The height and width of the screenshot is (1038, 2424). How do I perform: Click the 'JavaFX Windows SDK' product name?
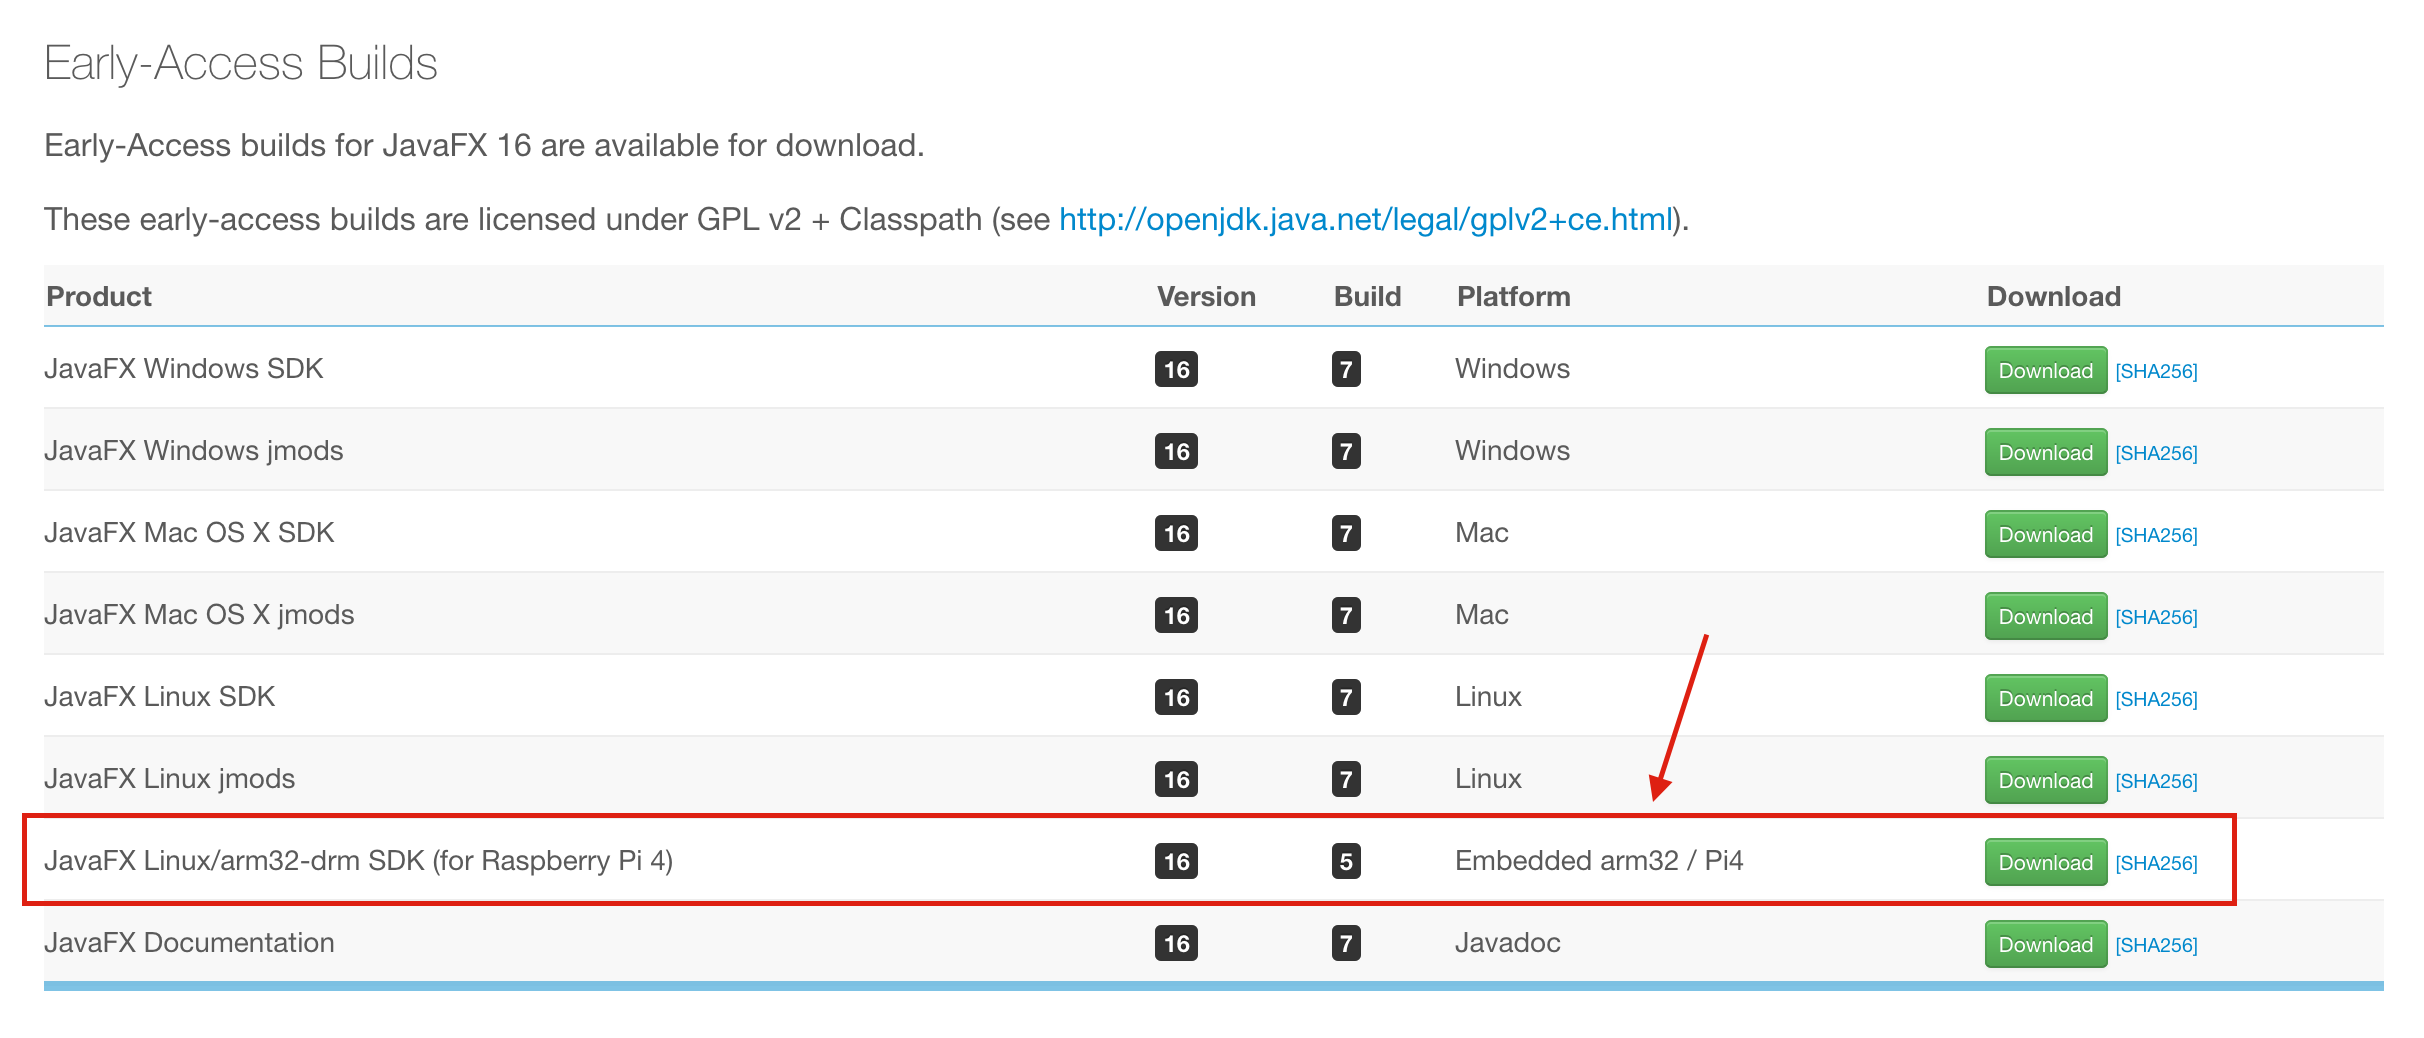coord(184,368)
